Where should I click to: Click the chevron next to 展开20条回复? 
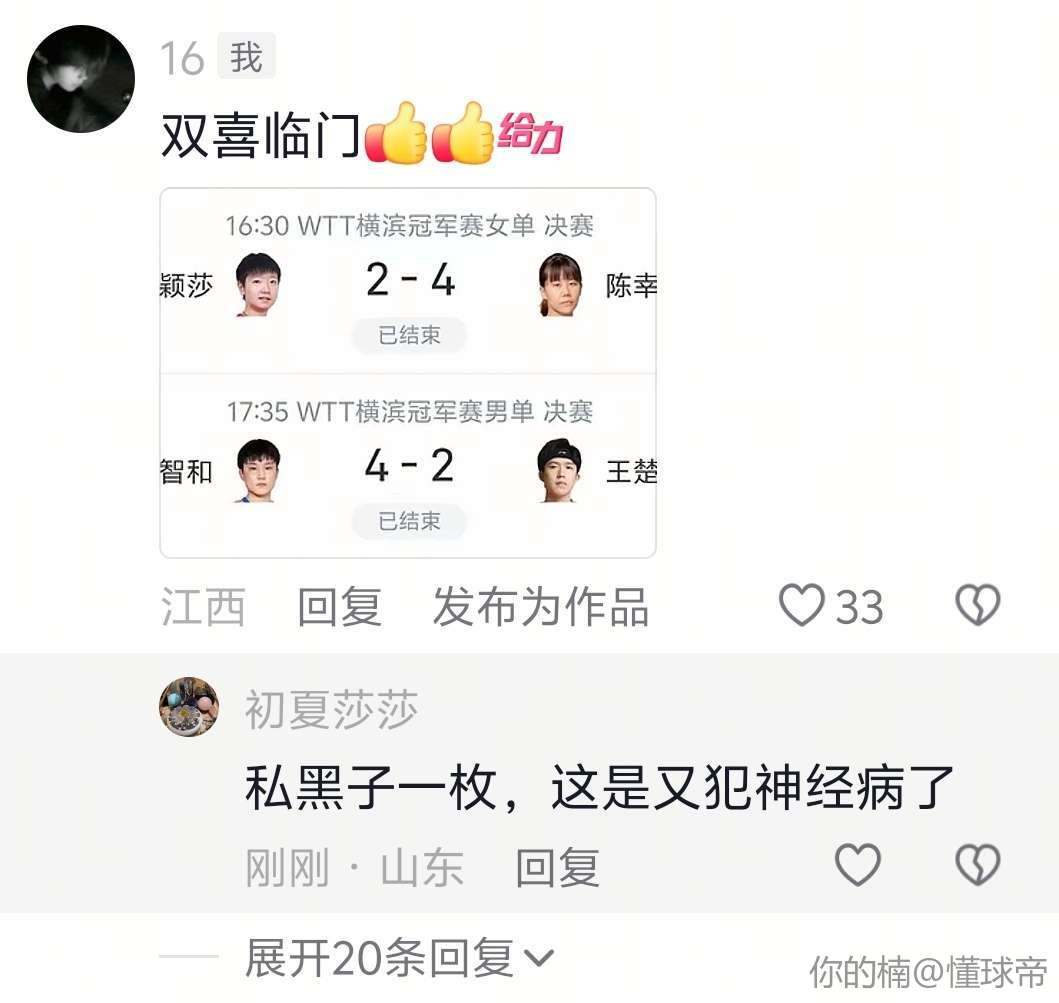tap(540, 958)
